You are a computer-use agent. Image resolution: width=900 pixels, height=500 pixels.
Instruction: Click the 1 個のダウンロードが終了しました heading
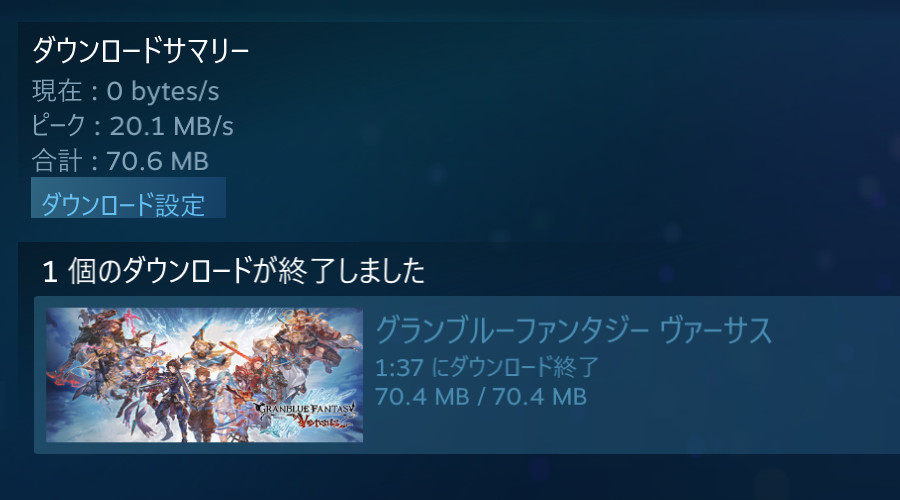pyautogui.click(x=234, y=270)
